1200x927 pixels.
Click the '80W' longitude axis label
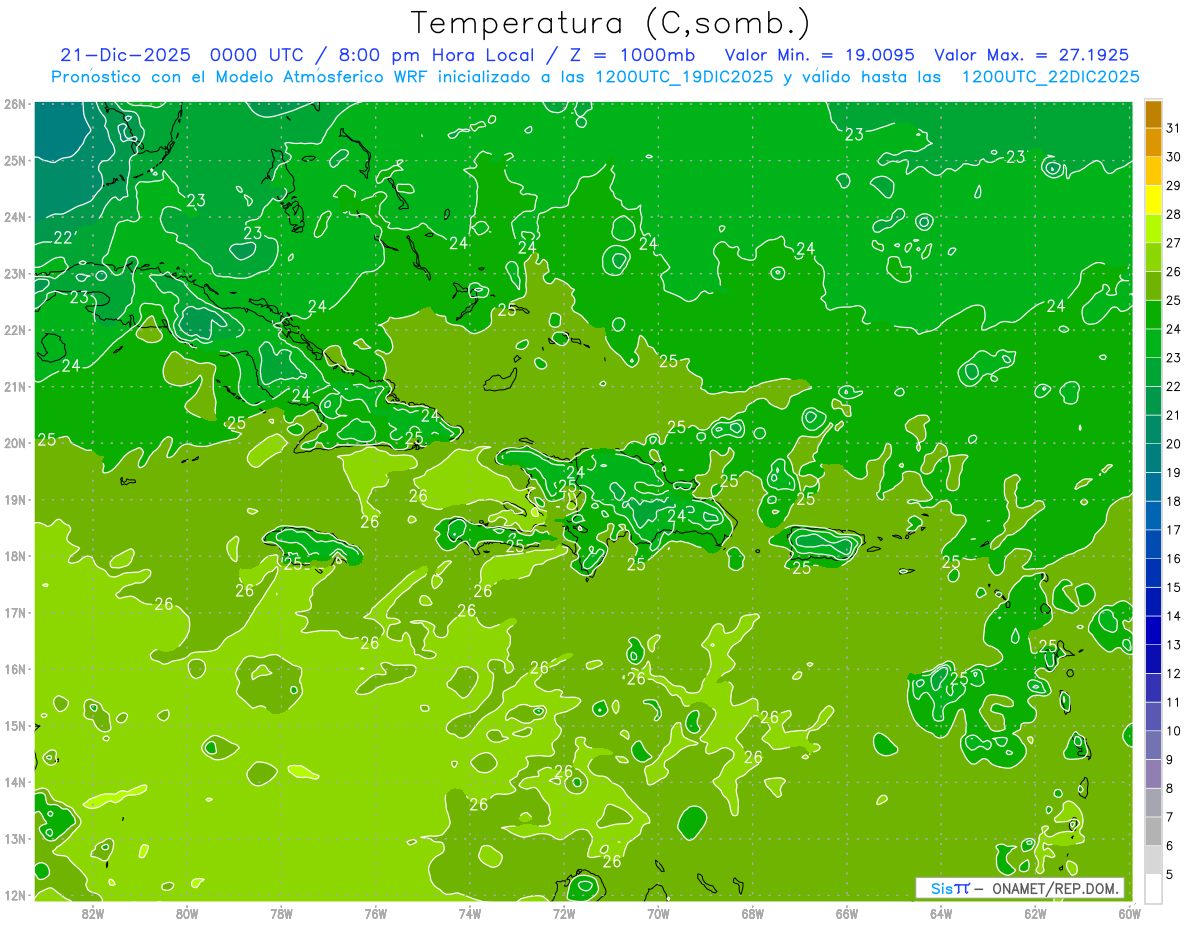point(187,914)
